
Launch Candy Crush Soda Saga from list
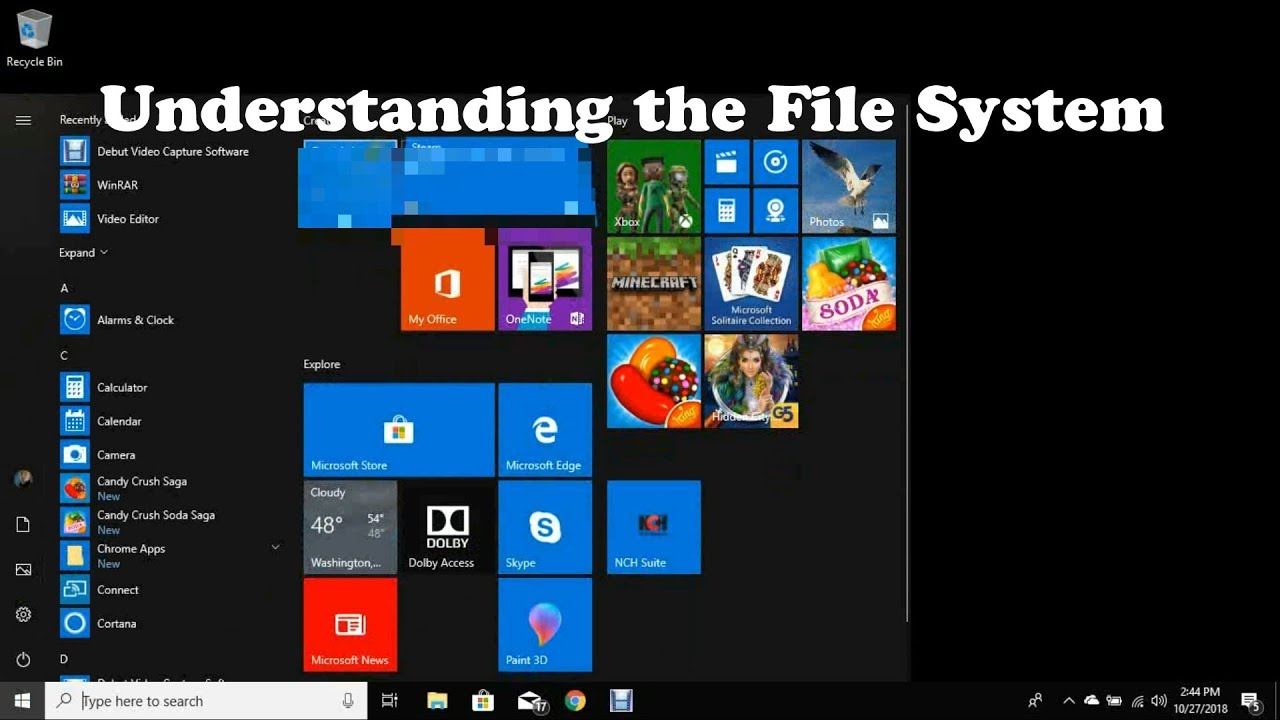click(x=138, y=522)
